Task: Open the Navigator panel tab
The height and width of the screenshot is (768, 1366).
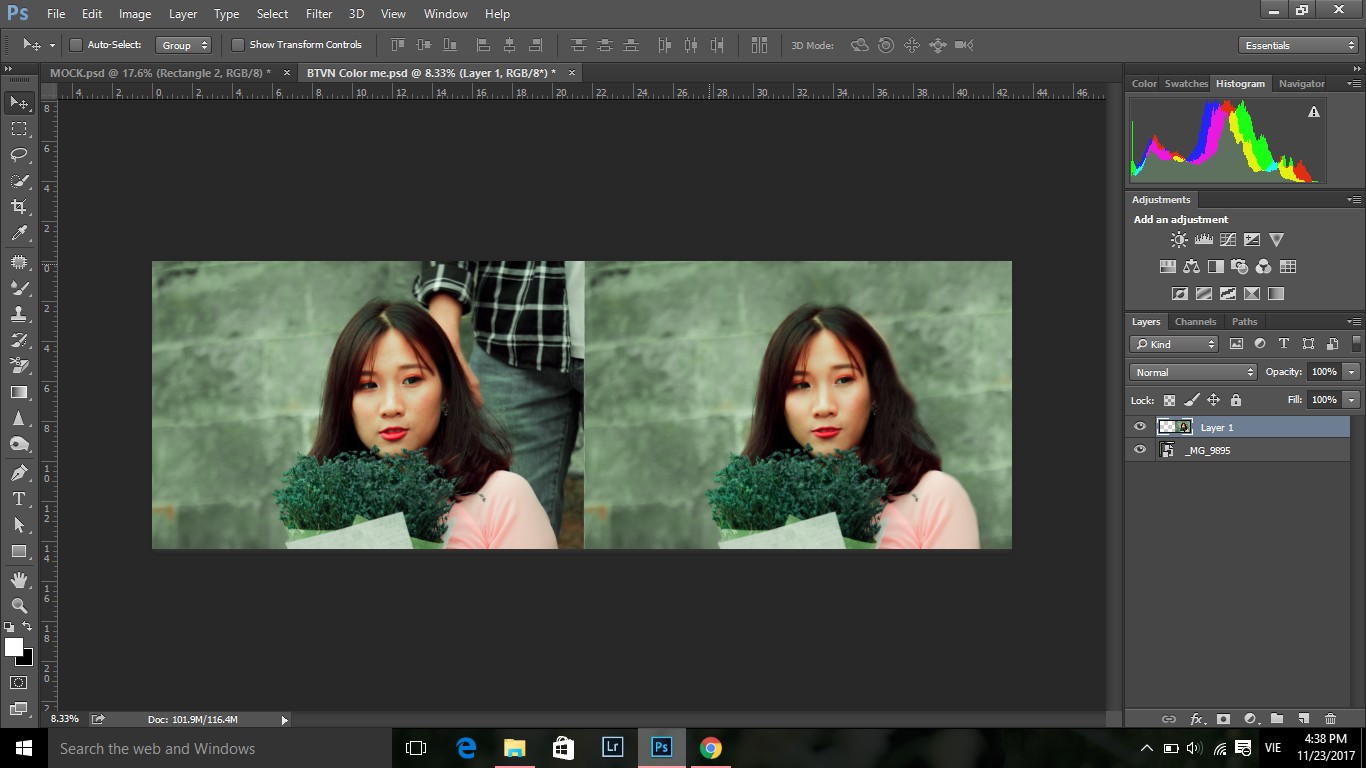Action: [x=1301, y=84]
